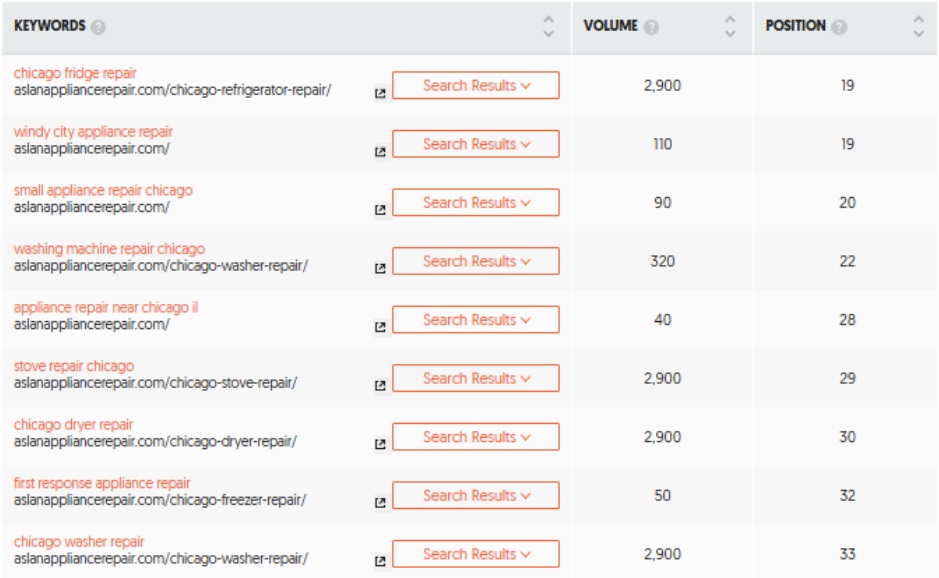939x578 pixels.
Task: Click volume value 50
Action: 662,495
